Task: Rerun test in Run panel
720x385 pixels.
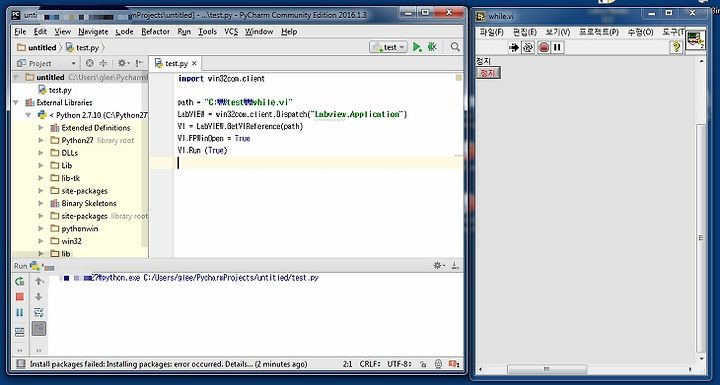Action: coord(20,281)
